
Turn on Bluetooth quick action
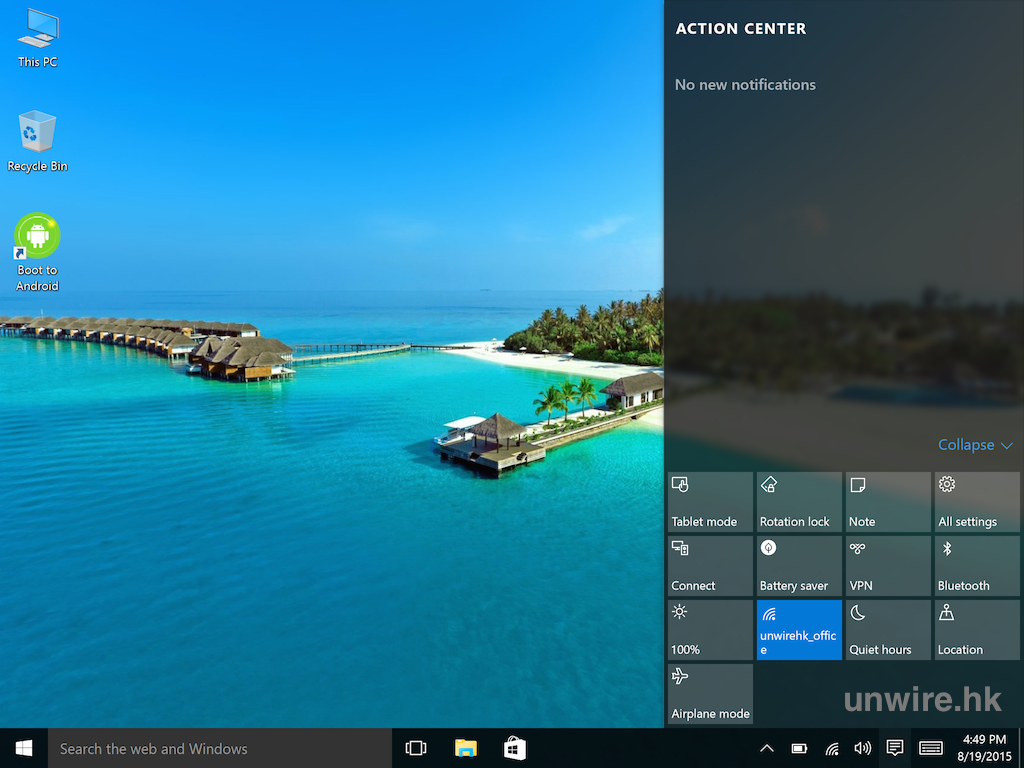(977, 566)
